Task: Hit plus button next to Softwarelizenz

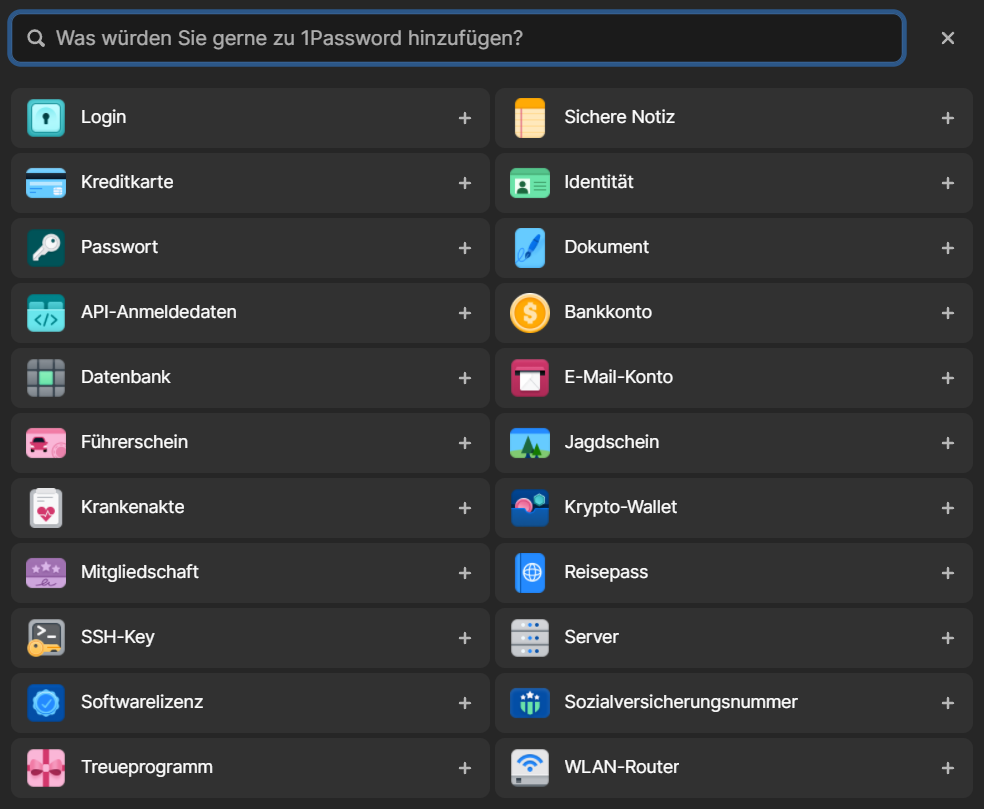Action: [x=464, y=703]
